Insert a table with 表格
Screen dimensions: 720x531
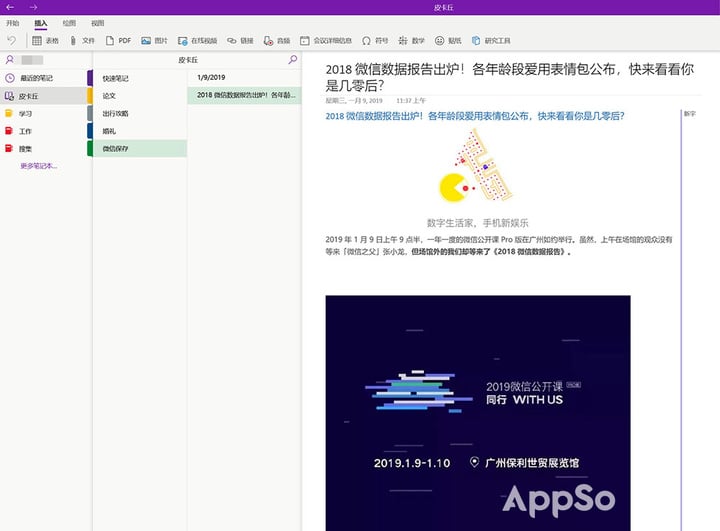pyautogui.click(x=45, y=40)
